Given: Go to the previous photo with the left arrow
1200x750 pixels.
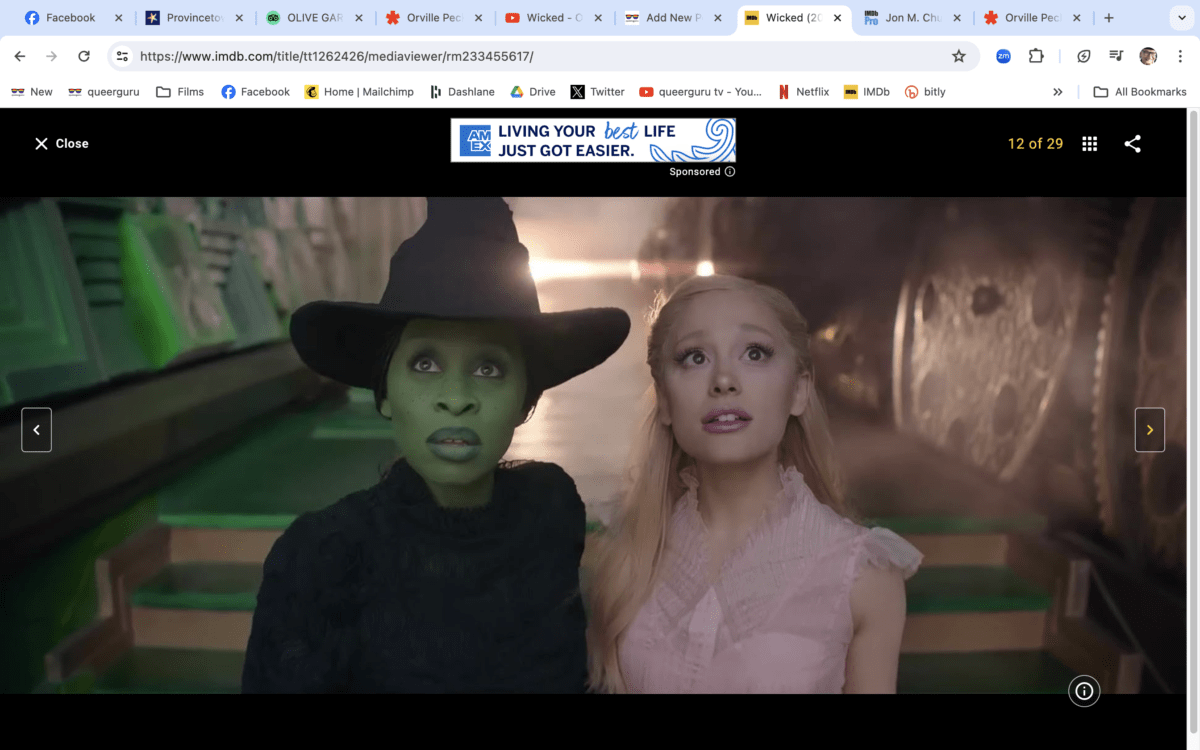Looking at the screenshot, I should 37,430.
